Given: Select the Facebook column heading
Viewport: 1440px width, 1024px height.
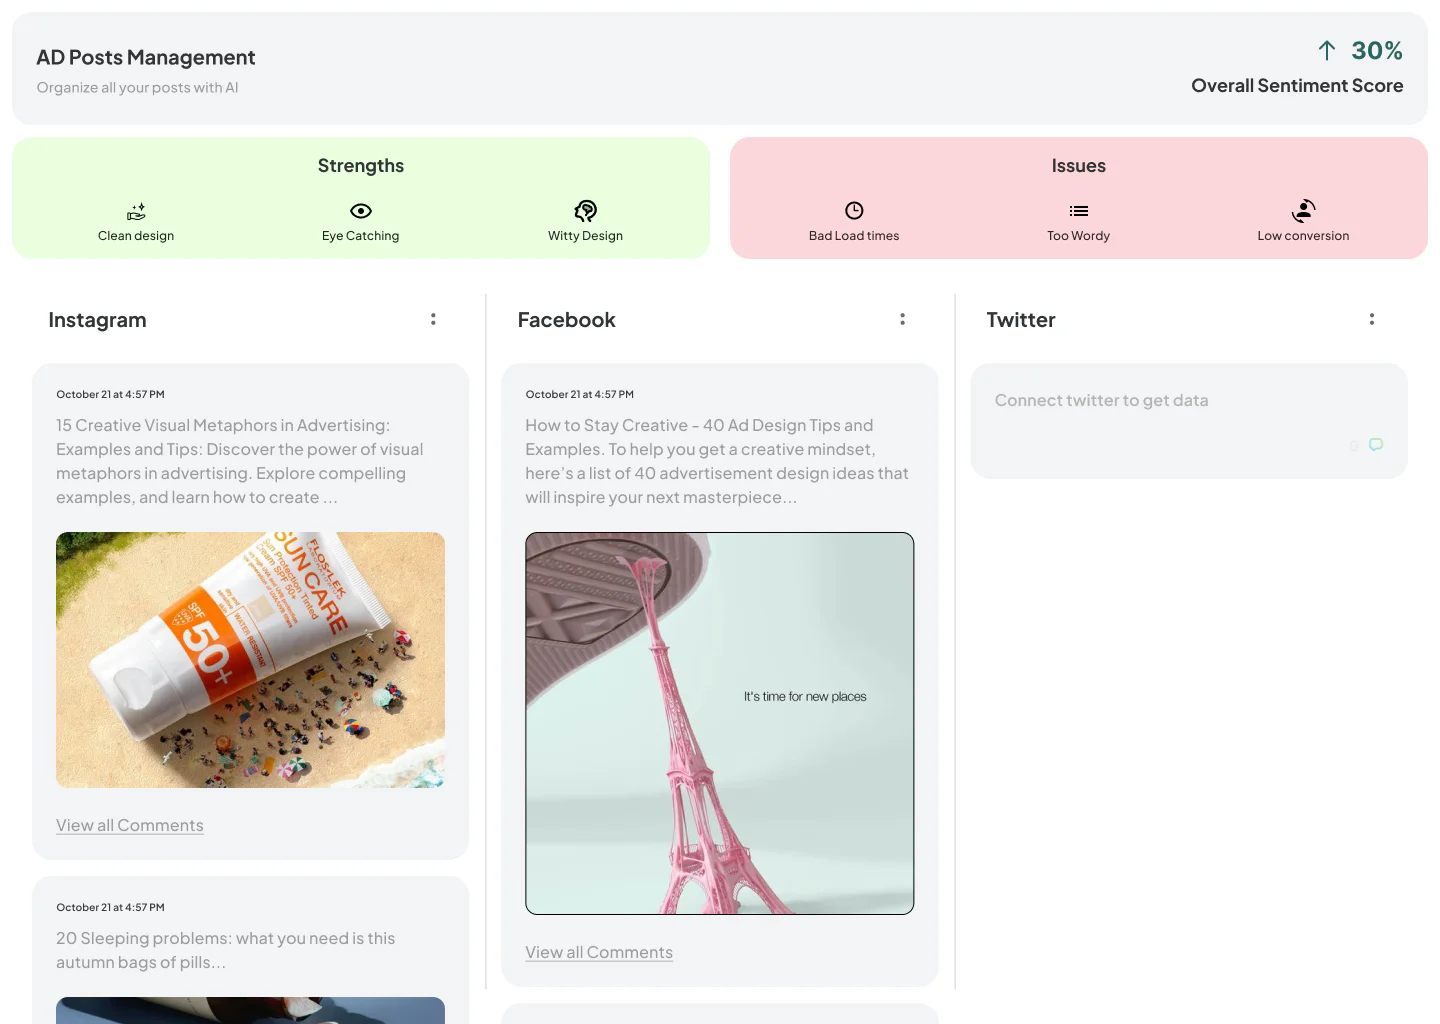Looking at the screenshot, I should coord(566,320).
